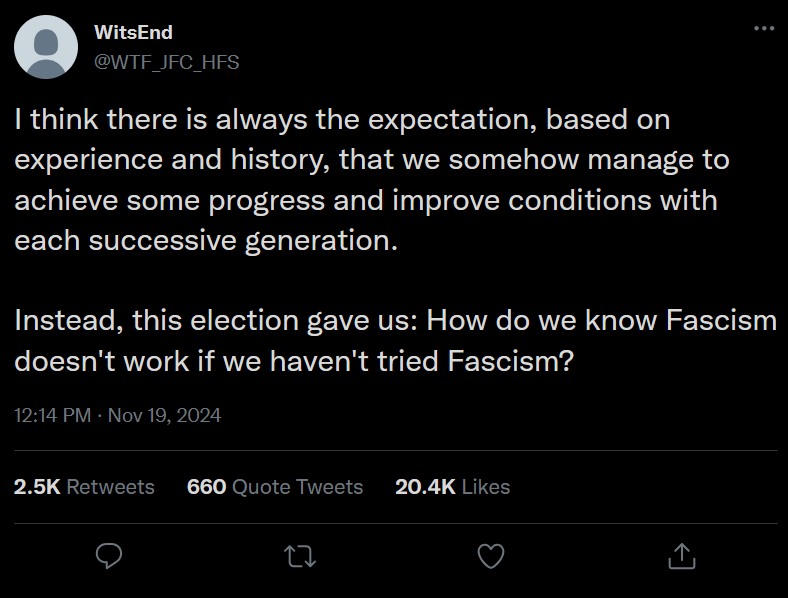Click the reply speech bubble icon
Image resolution: width=788 pixels, height=598 pixels.
pyautogui.click(x=109, y=556)
